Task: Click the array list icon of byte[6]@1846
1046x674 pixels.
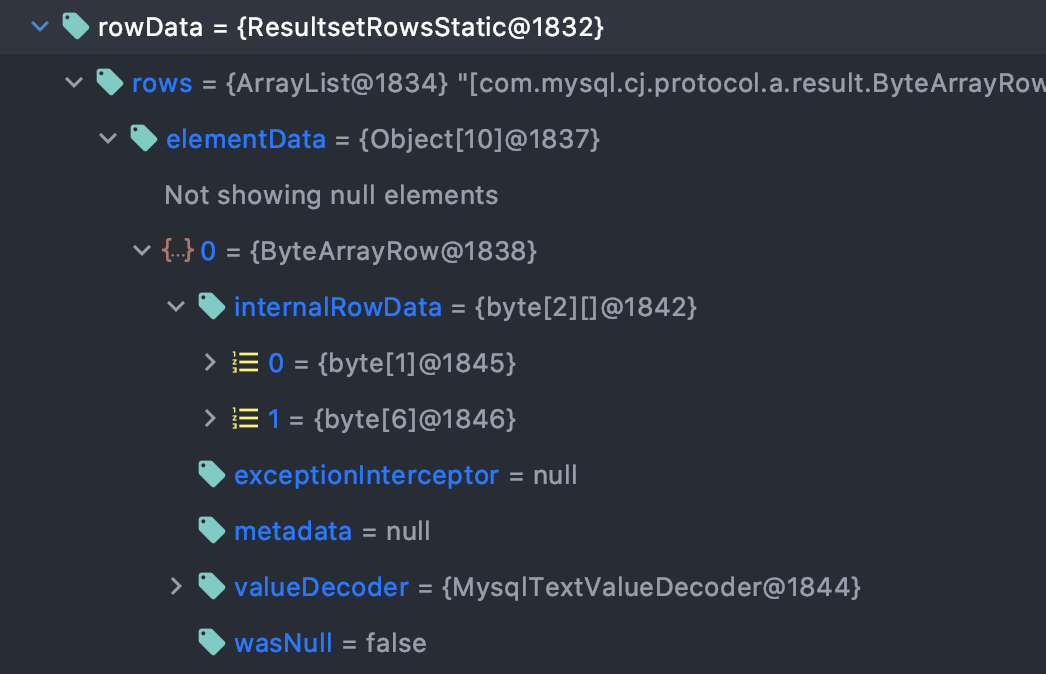Action: click(245, 418)
